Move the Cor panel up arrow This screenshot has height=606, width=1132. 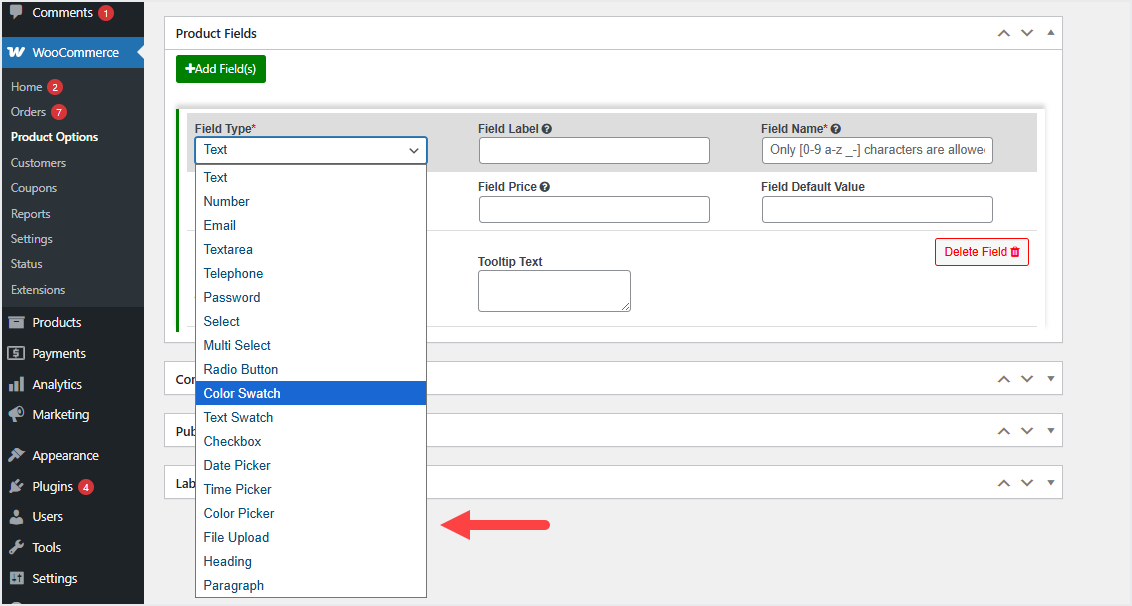tap(1003, 378)
